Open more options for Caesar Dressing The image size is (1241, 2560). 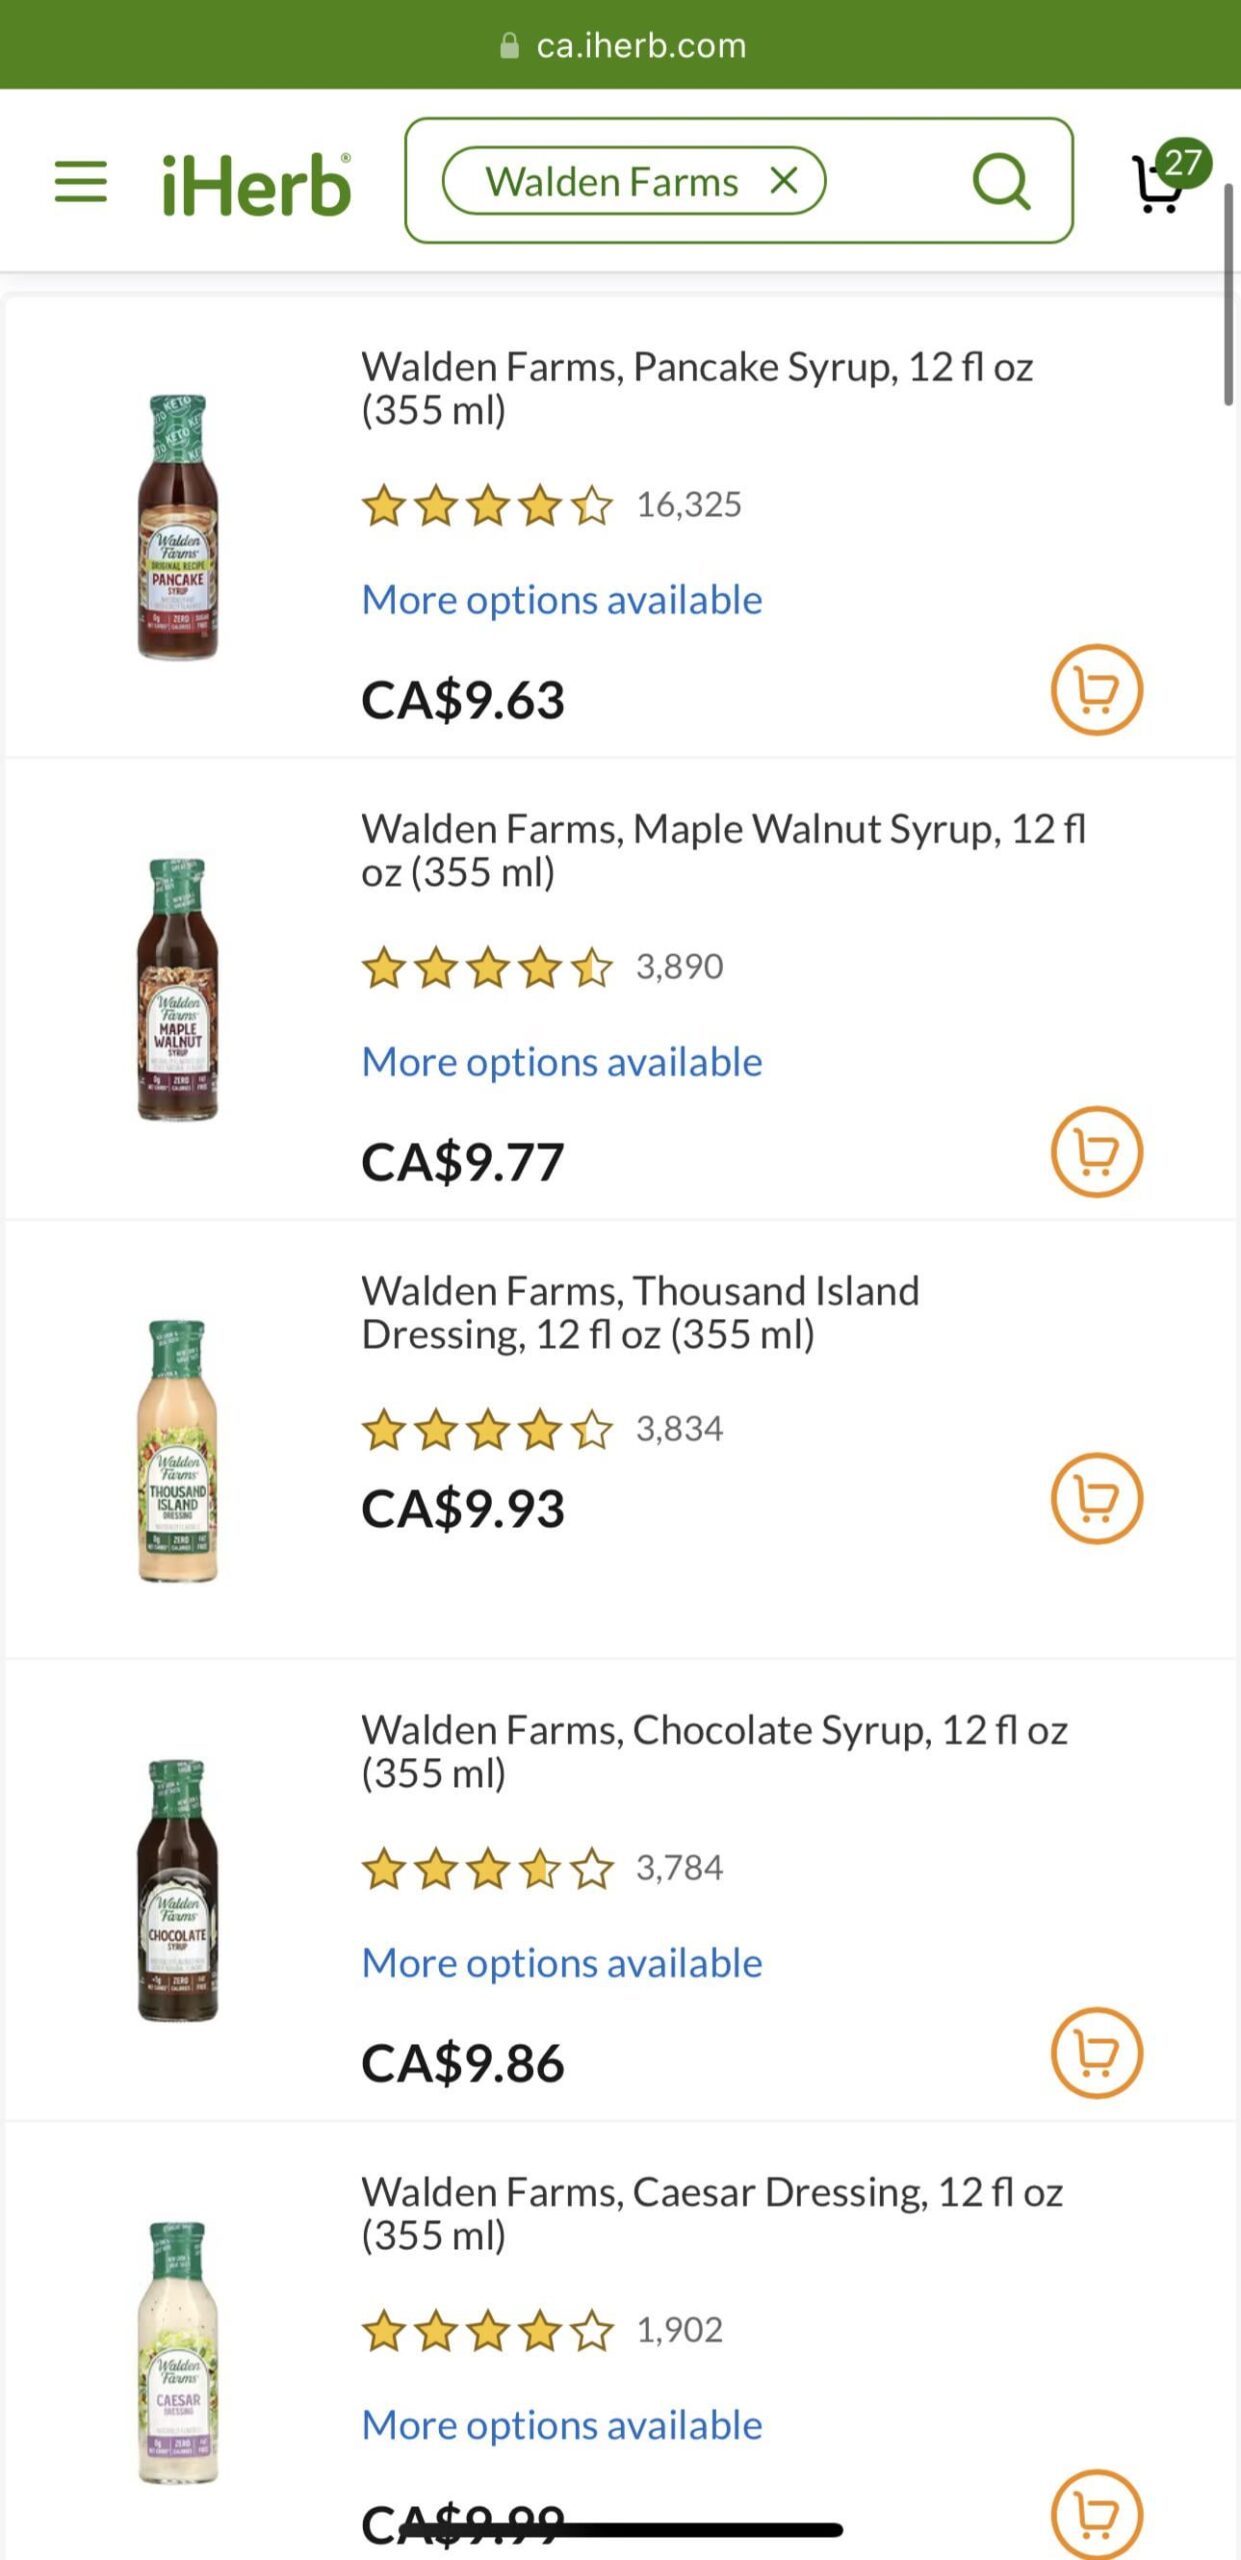562,2425
